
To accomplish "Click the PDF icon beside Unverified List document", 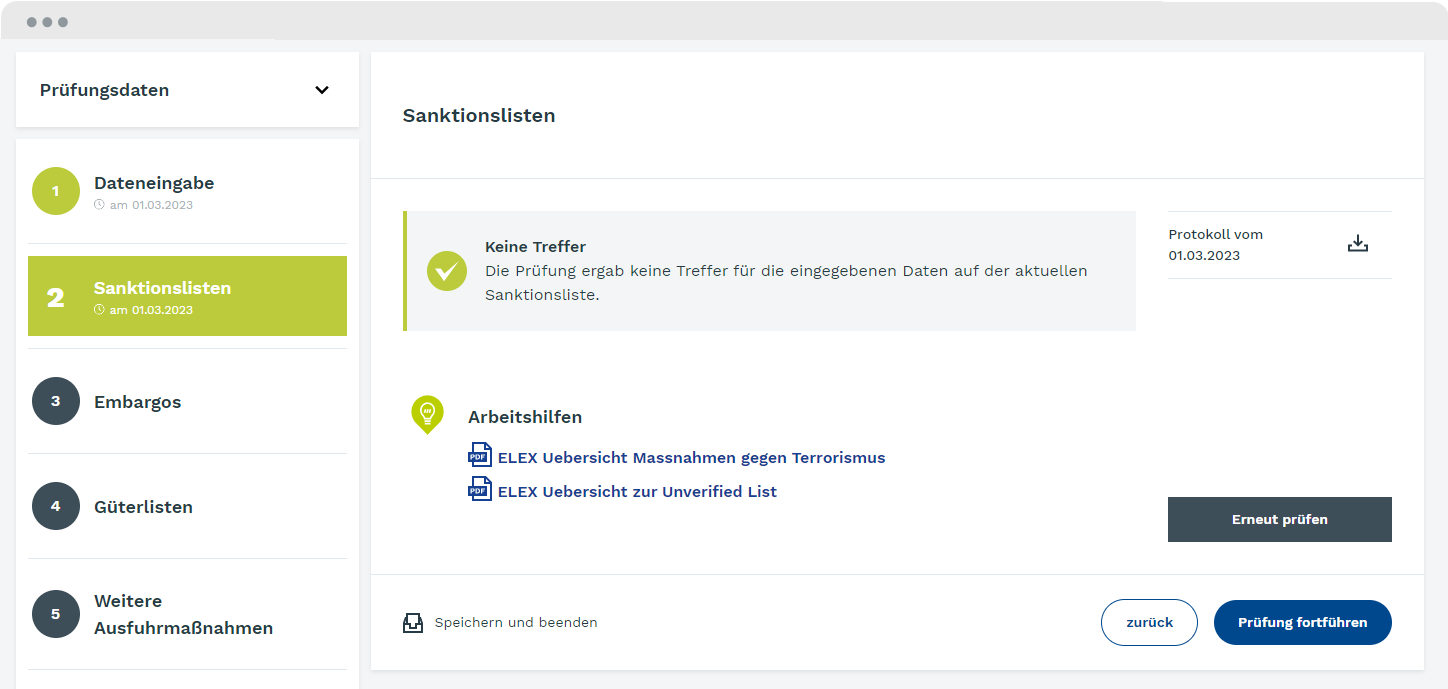I will pyautogui.click(x=478, y=489).
